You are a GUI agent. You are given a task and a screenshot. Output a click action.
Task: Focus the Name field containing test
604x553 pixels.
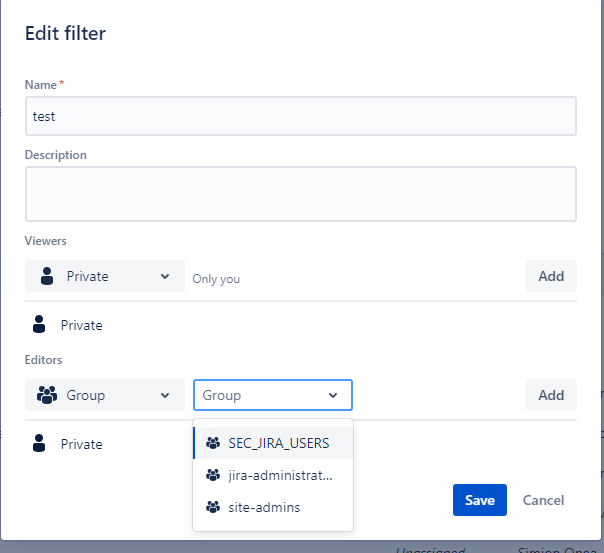(x=300, y=116)
